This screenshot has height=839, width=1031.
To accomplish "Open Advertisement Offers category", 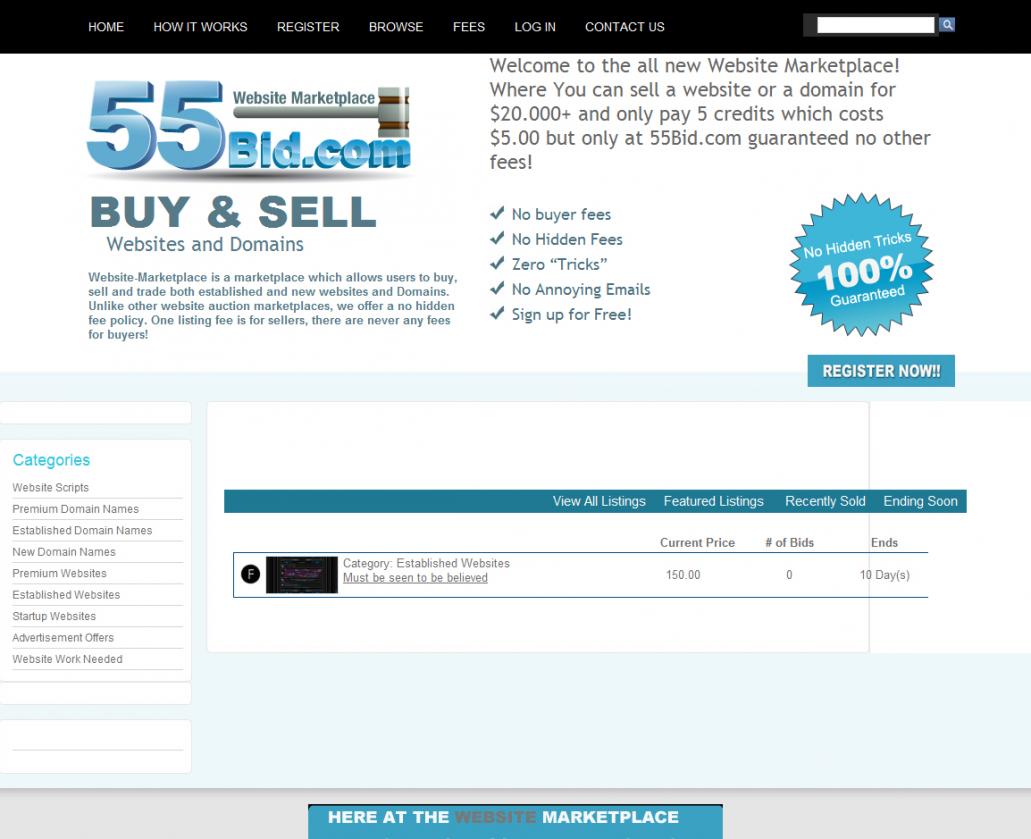I will point(63,638).
